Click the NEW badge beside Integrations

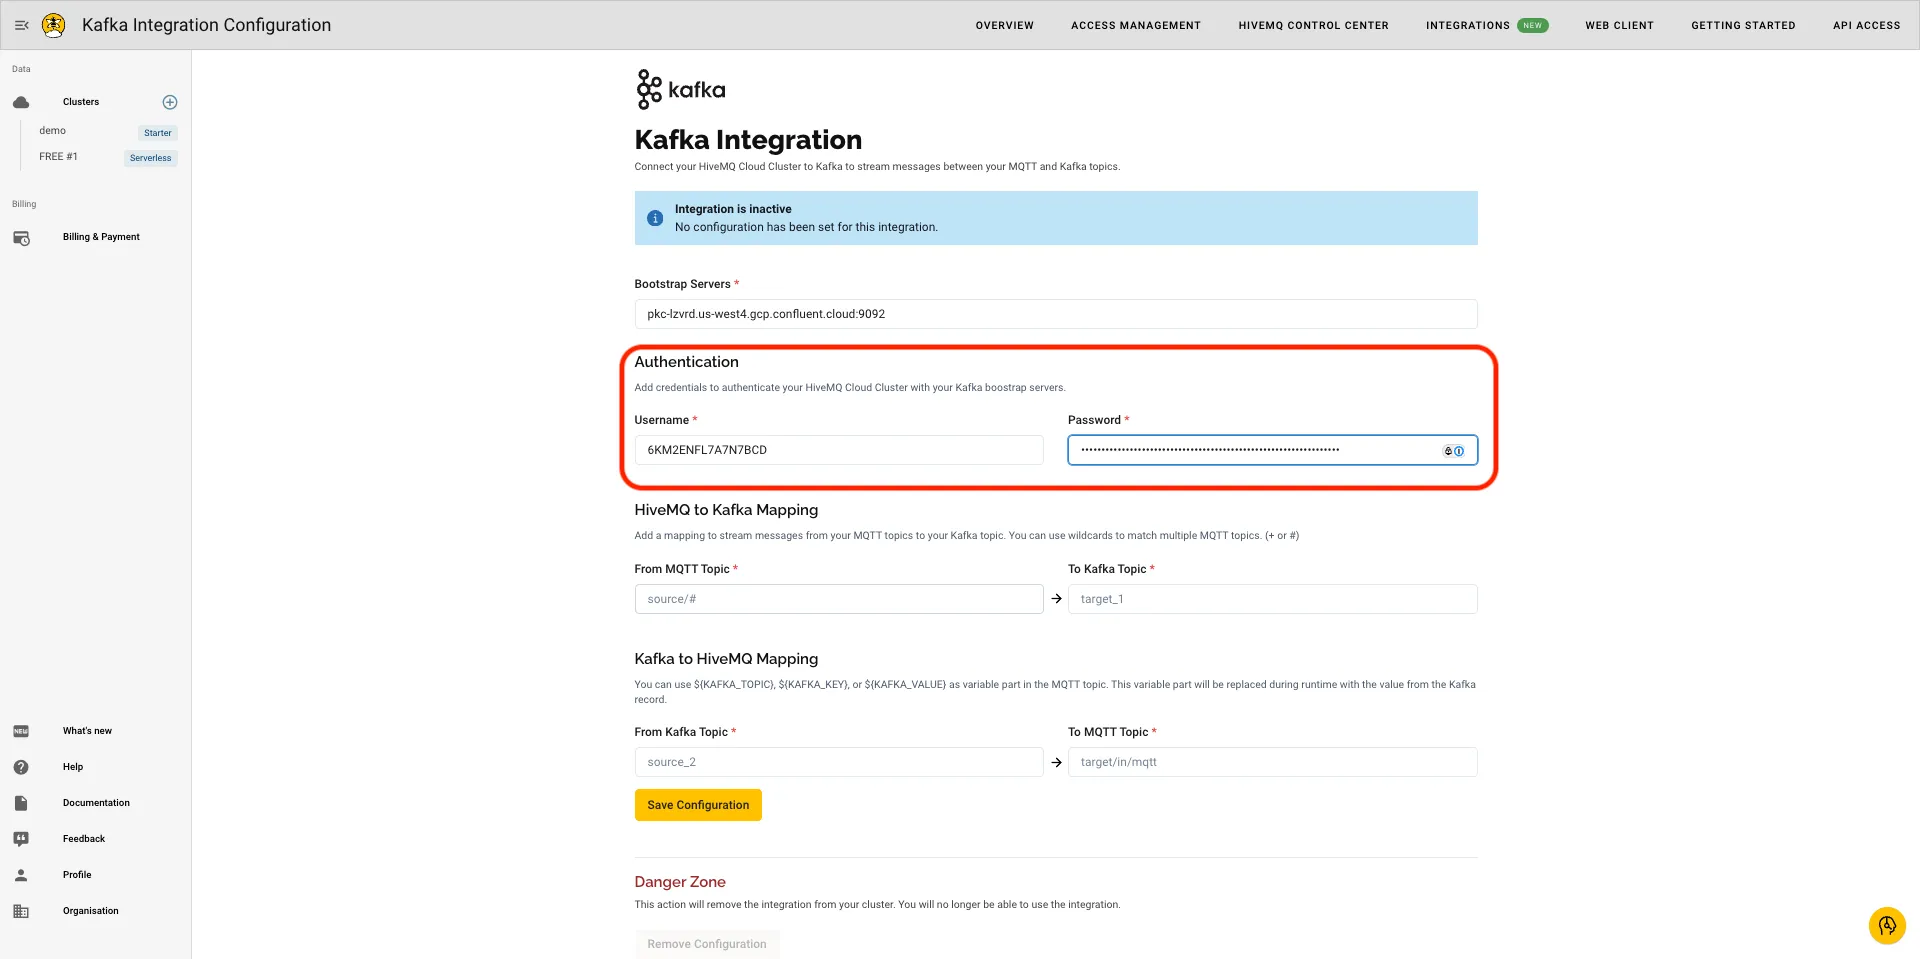1532,25
